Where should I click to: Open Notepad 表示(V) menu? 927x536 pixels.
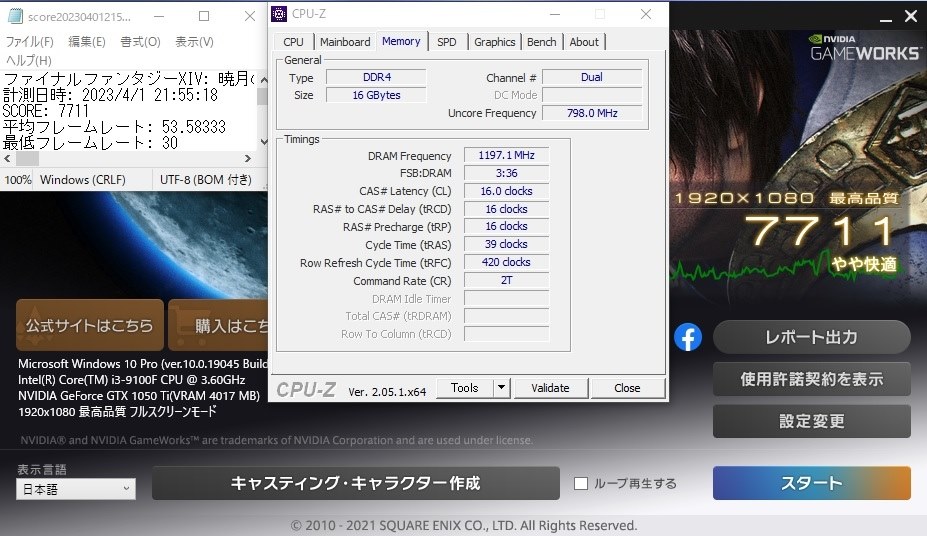(194, 41)
